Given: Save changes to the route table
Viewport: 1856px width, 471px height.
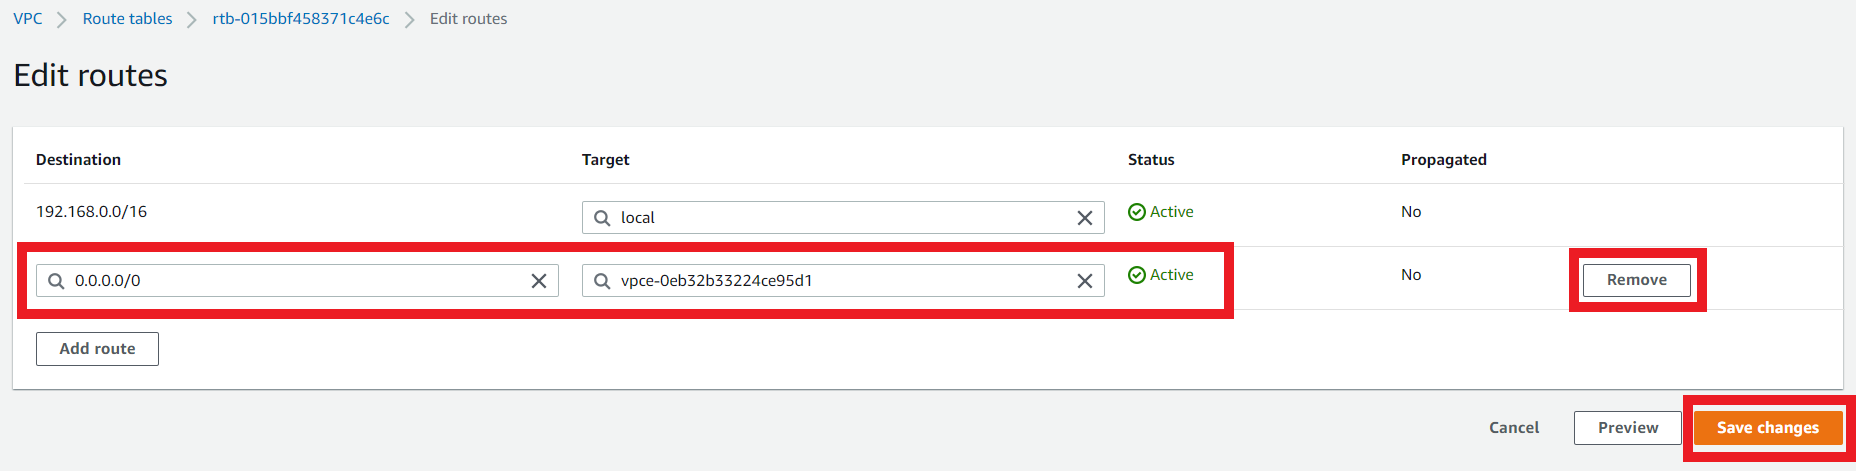Looking at the screenshot, I should click(x=1768, y=428).
